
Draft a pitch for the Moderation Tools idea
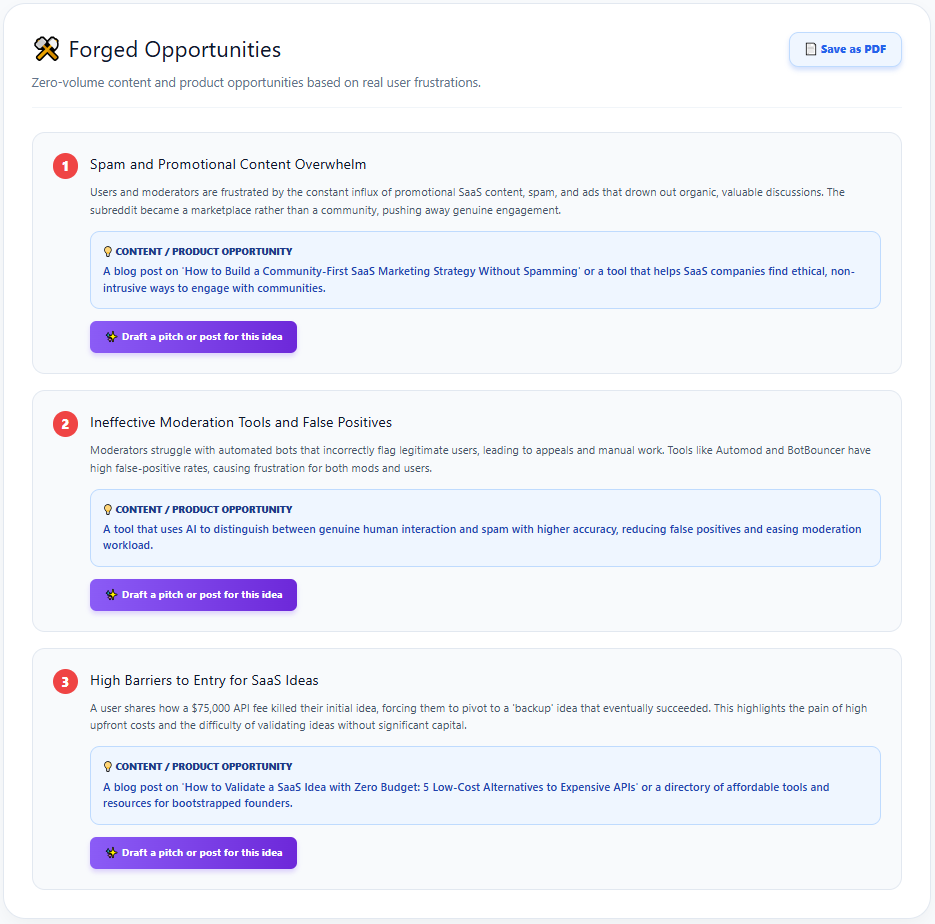(193, 595)
